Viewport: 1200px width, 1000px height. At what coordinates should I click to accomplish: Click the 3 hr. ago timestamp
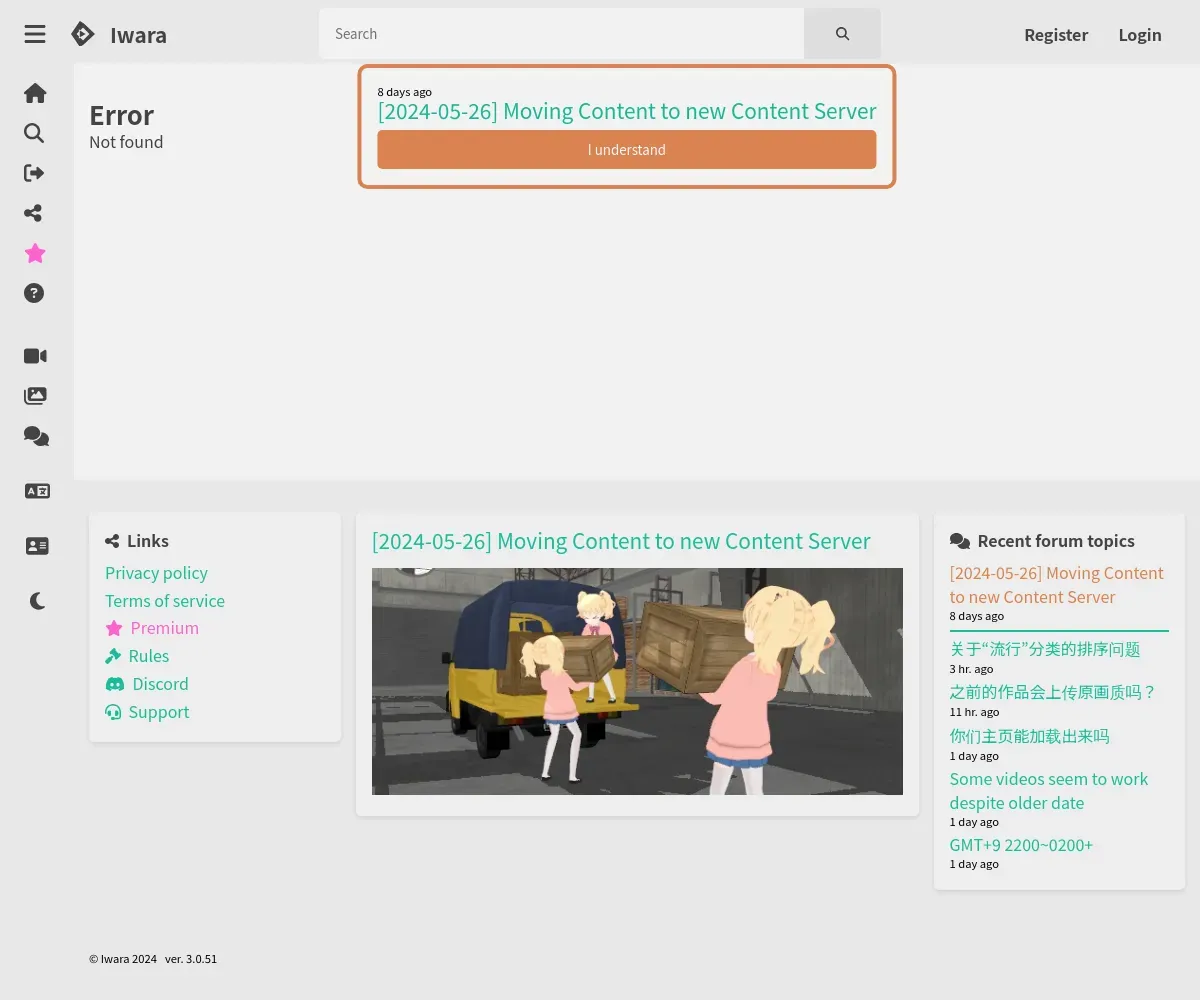(x=972, y=669)
